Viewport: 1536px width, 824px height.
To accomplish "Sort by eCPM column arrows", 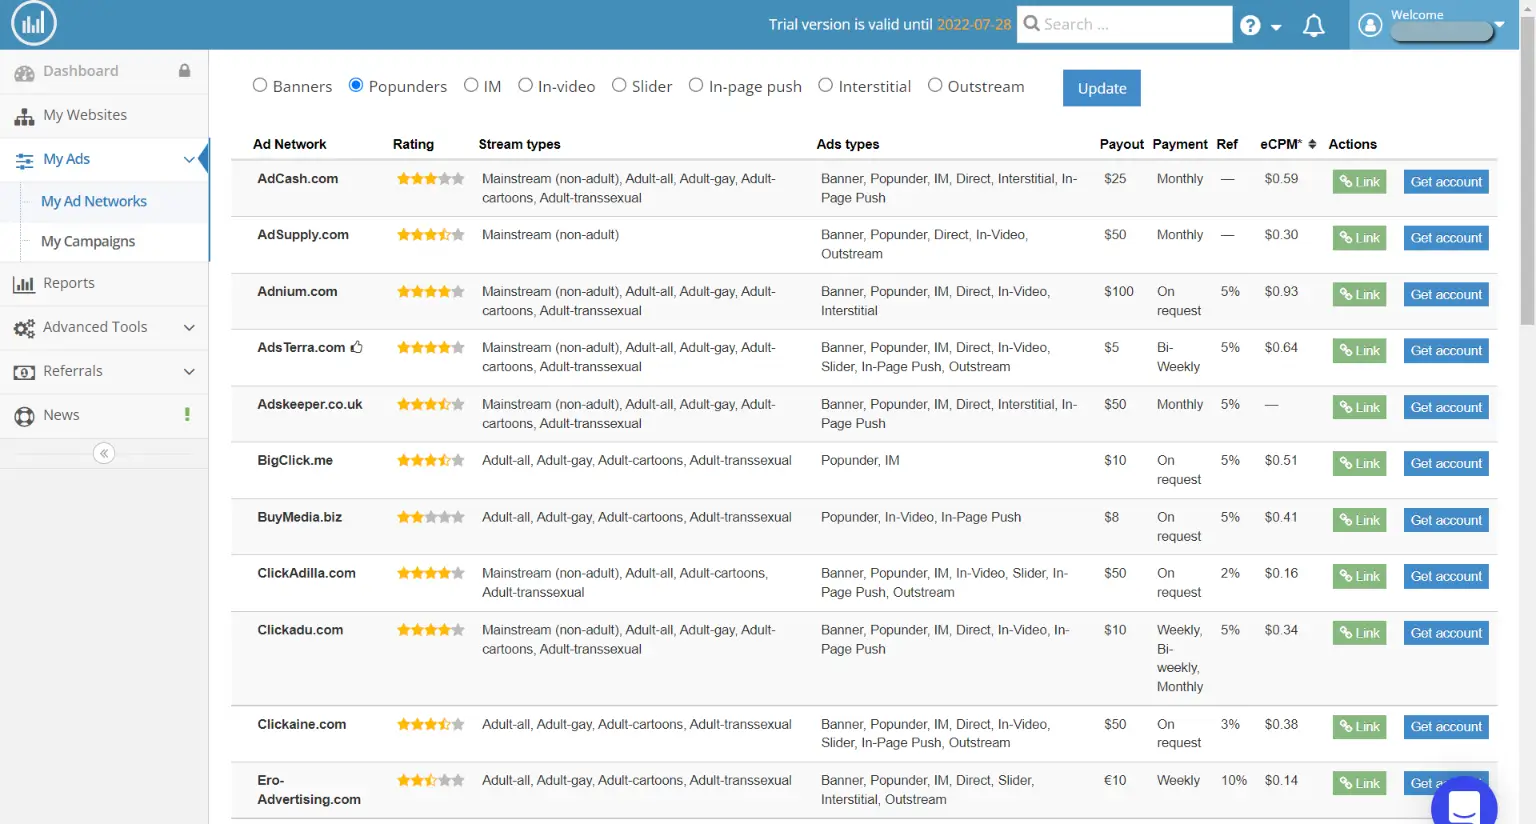I will click(1312, 144).
